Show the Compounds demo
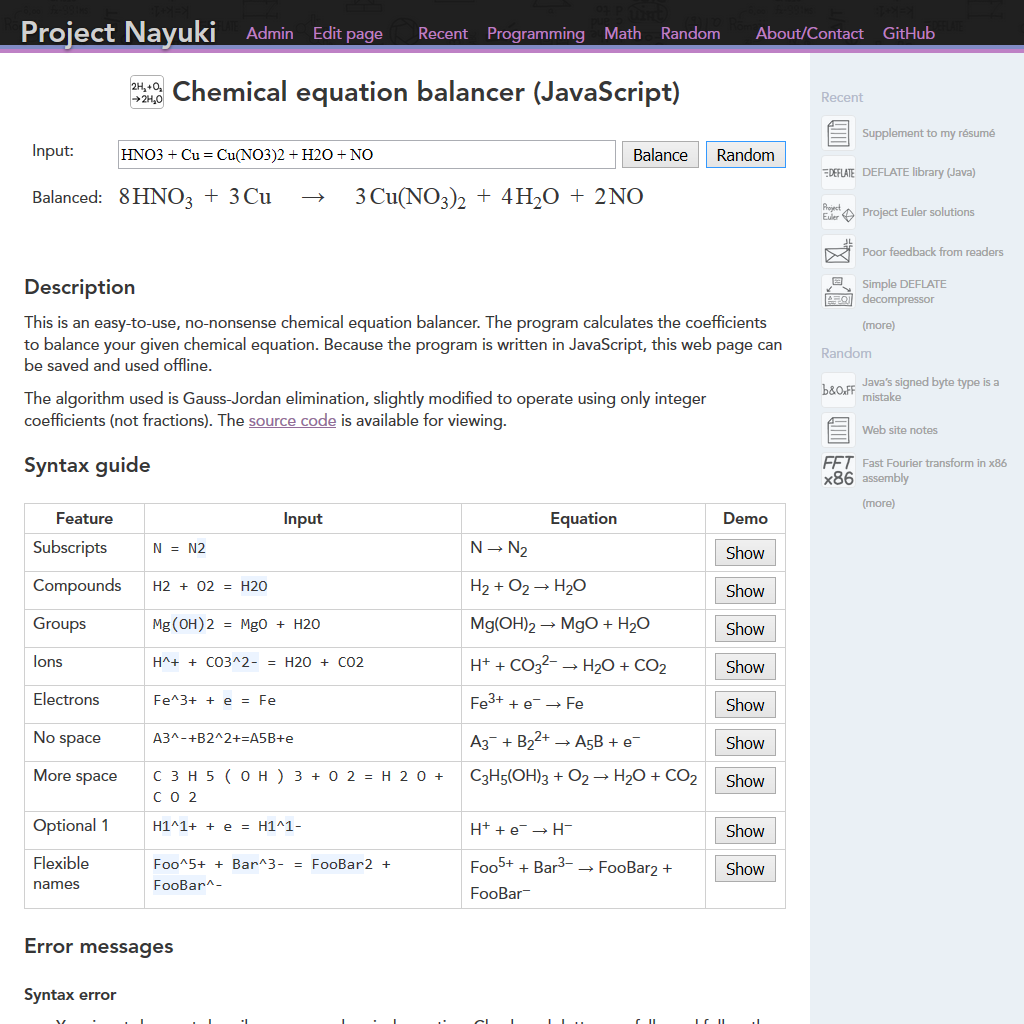Image resolution: width=1024 pixels, height=1024 pixels. point(745,591)
